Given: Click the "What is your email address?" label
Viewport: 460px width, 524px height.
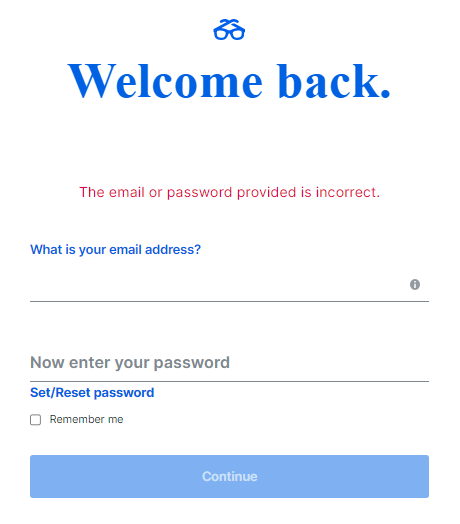Looking at the screenshot, I should 115,250.
